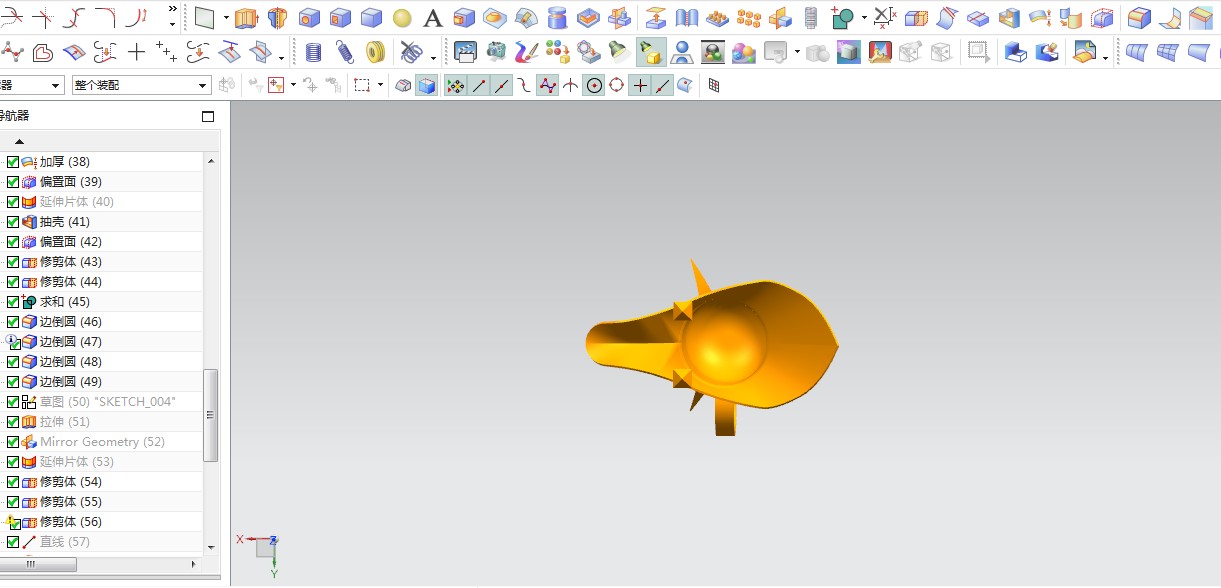Select the Extrude tool icon
1221x588 pixels.
tap(246, 18)
